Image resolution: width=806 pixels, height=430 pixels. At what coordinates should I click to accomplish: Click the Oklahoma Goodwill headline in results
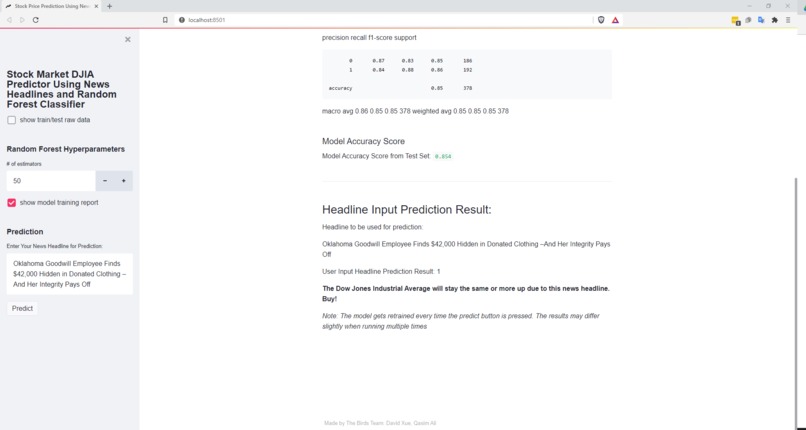coord(466,249)
